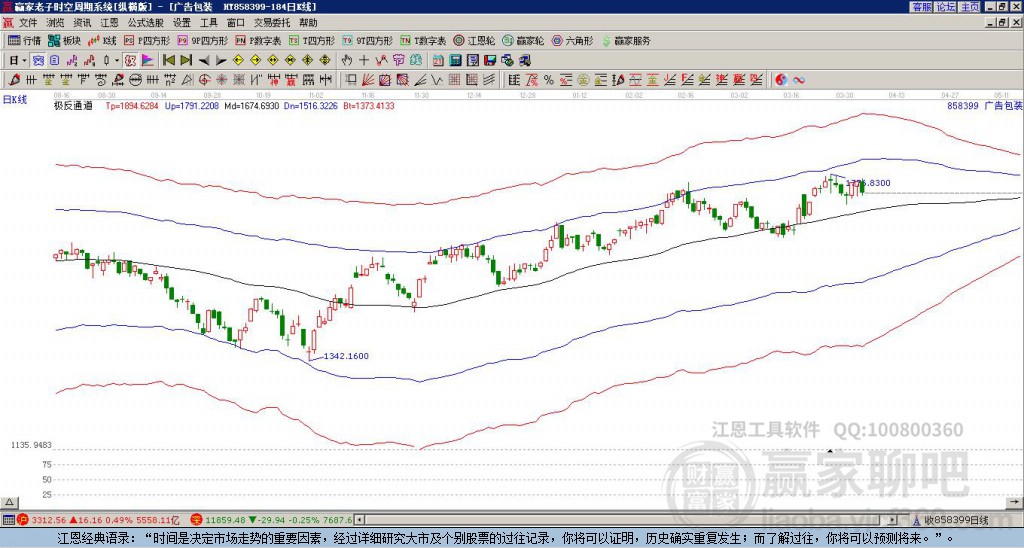The image size is (1024, 548).
Task: Click the 主页 homepage button
Action: click(969, 7)
